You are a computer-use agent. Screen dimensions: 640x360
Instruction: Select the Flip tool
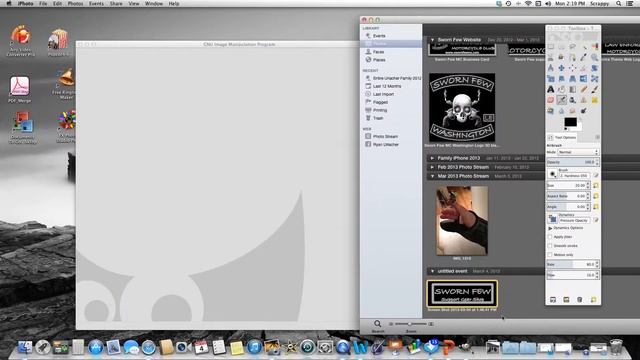583,78
